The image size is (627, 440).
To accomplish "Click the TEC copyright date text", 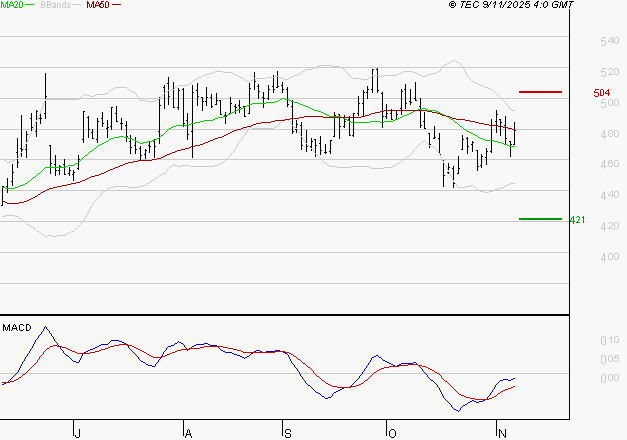I will [x=511, y=5].
